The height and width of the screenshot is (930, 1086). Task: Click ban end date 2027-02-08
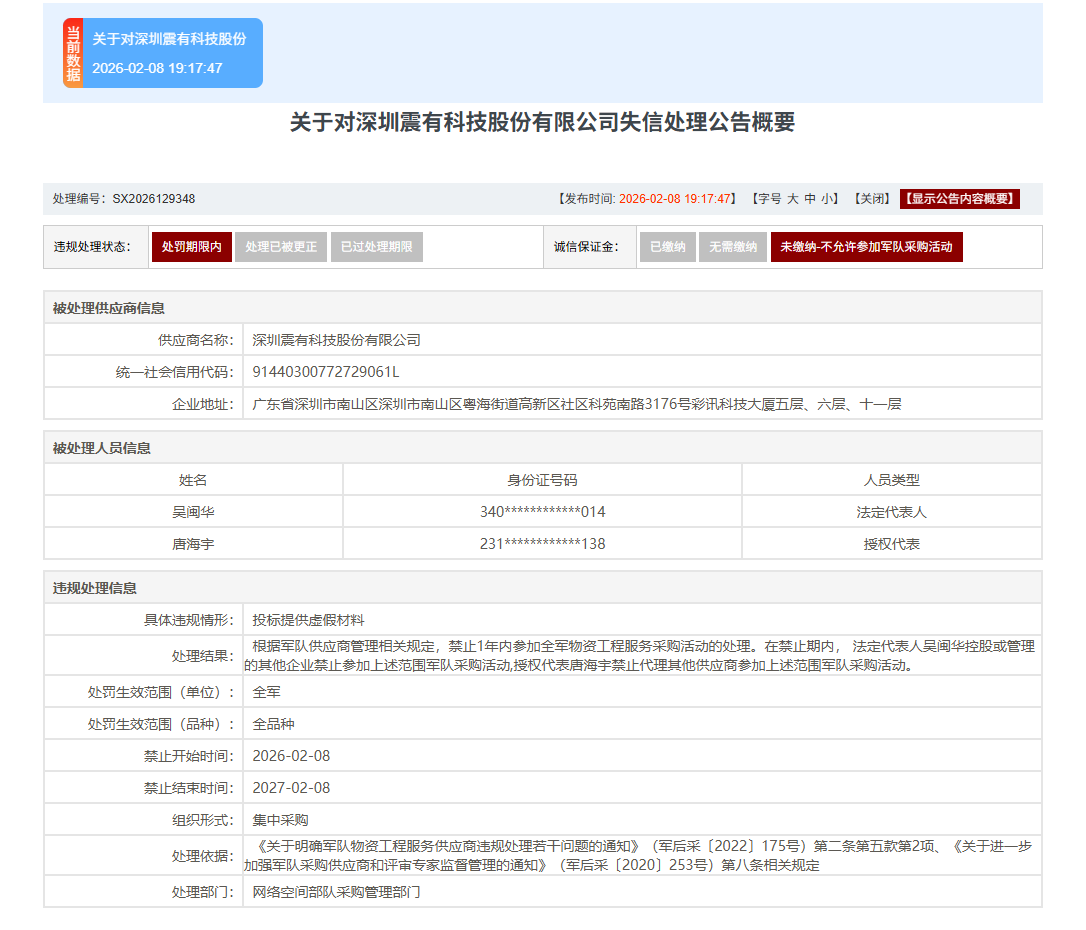tap(291, 787)
